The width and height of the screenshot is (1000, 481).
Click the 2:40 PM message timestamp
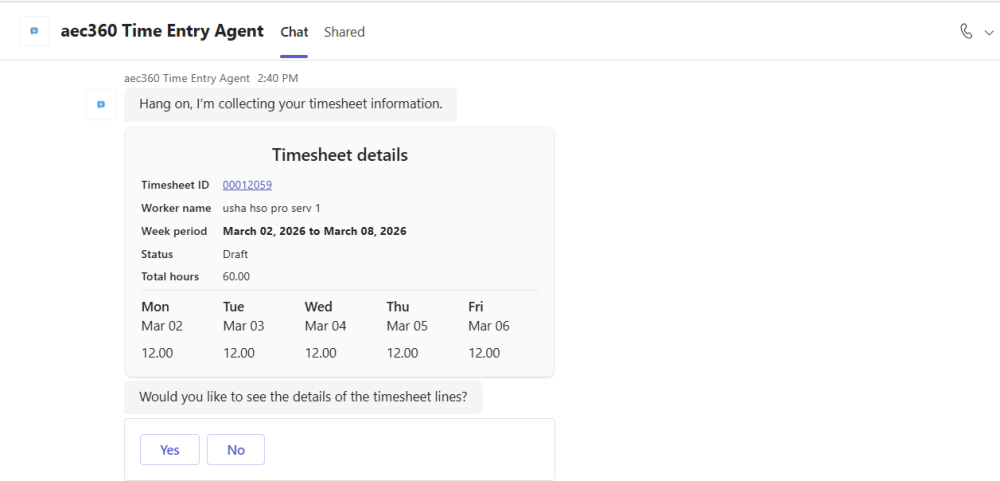click(x=277, y=78)
